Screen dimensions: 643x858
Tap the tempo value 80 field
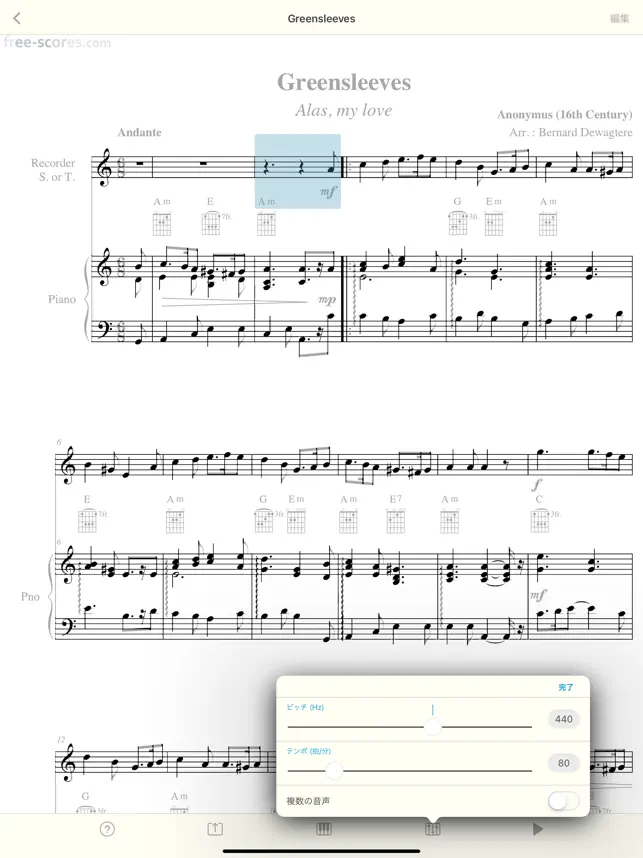point(564,763)
